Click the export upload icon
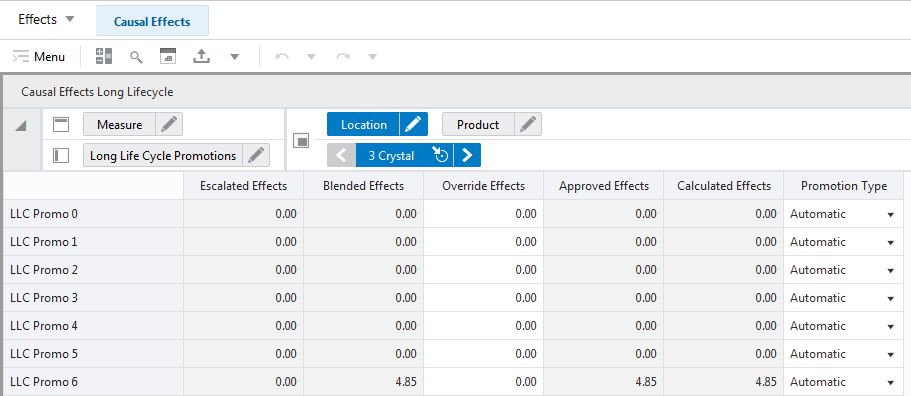The width and height of the screenshot is (911, 396). pos(201,56)
